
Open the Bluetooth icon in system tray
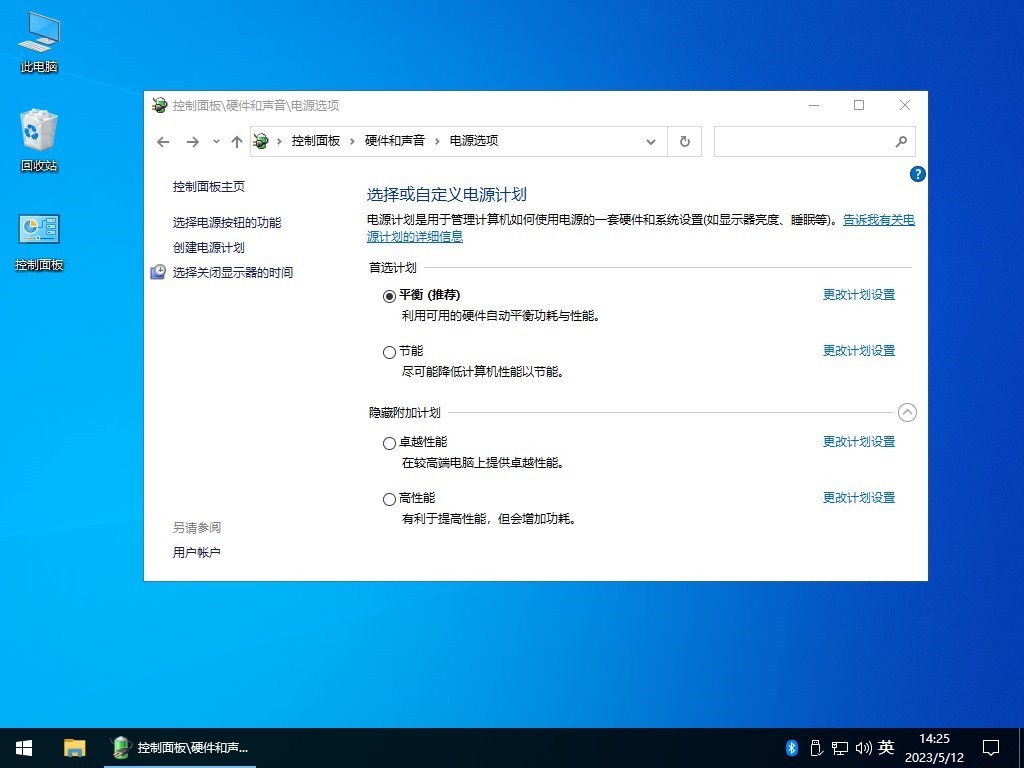[x=790, y=747]
